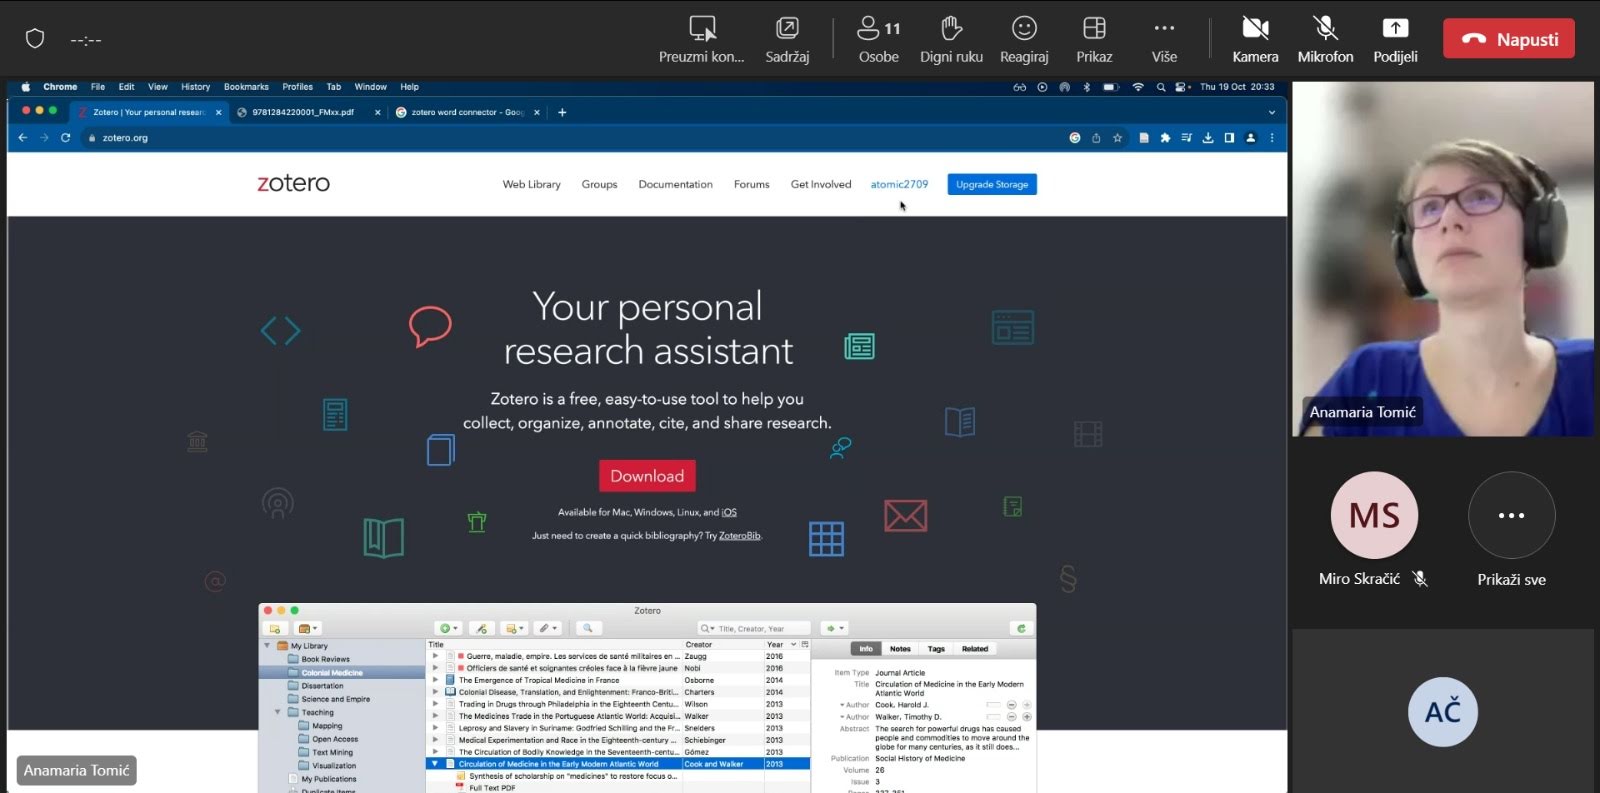1600x793 pixels.
Task: Close the zotero word connector tab
Action: coord(537,112)
